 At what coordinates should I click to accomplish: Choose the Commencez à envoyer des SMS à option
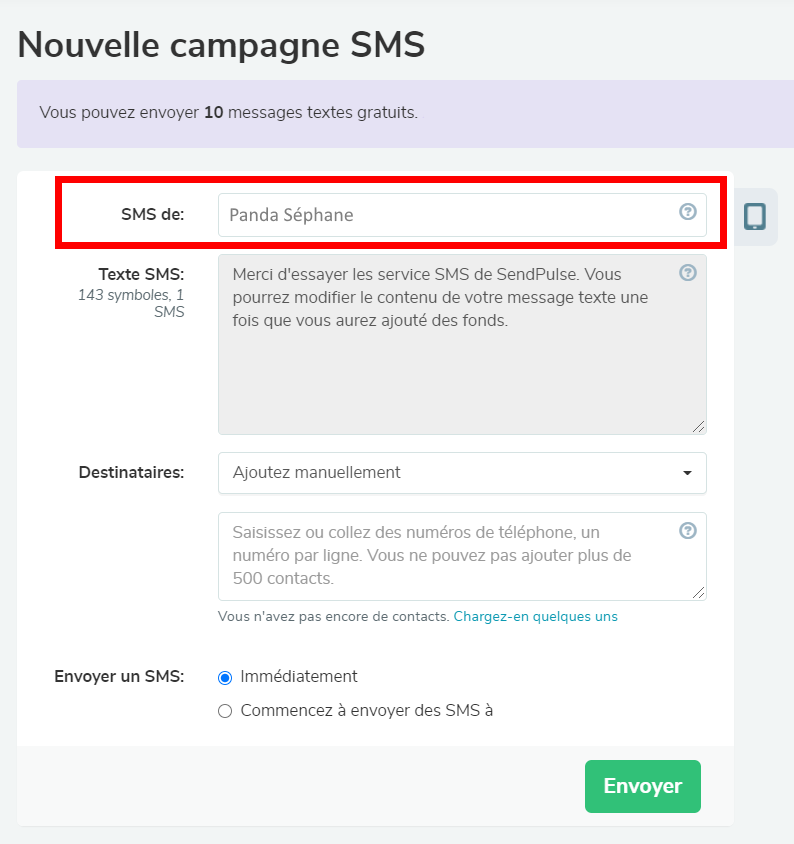coord(225,711)
